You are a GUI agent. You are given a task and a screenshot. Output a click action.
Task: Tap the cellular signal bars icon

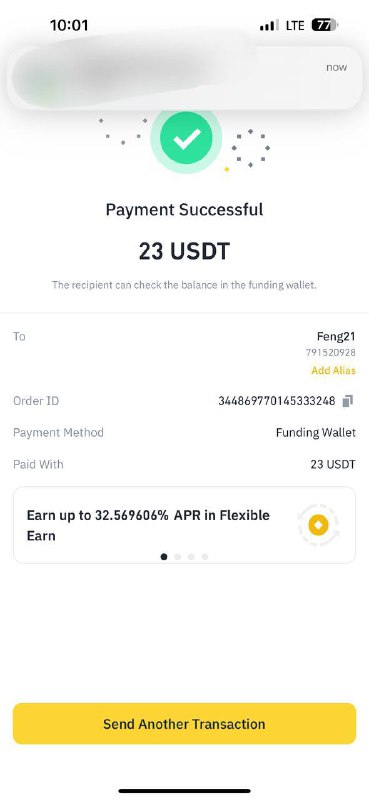(x=269, y=25)
